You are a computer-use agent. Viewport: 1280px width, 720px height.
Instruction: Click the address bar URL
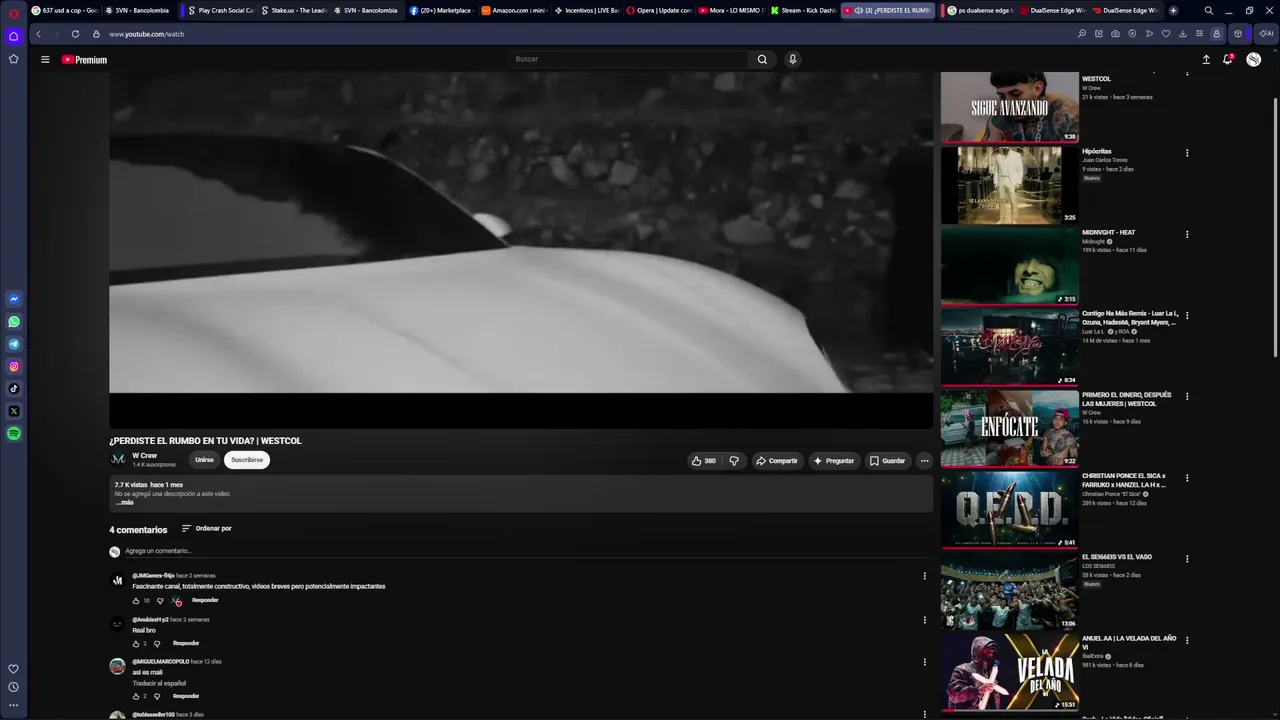(146, 34)
